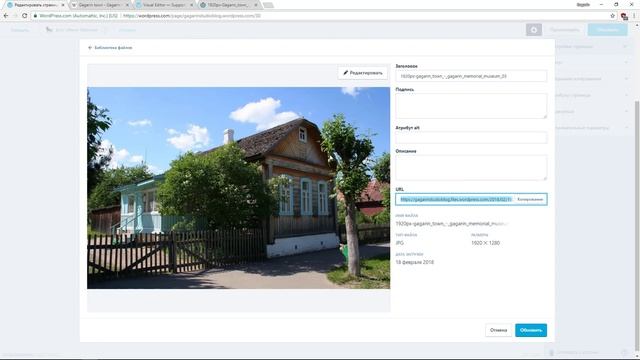Close the Редактировать страницу tab

click(63, 5)
